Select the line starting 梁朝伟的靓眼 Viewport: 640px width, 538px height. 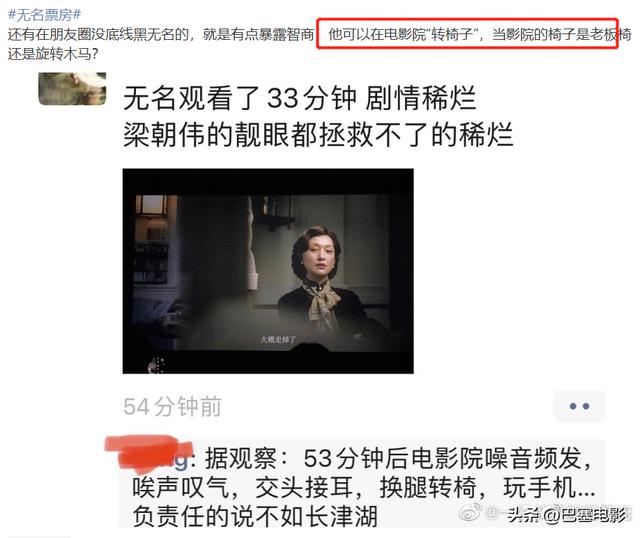click(x=318, y=134)
